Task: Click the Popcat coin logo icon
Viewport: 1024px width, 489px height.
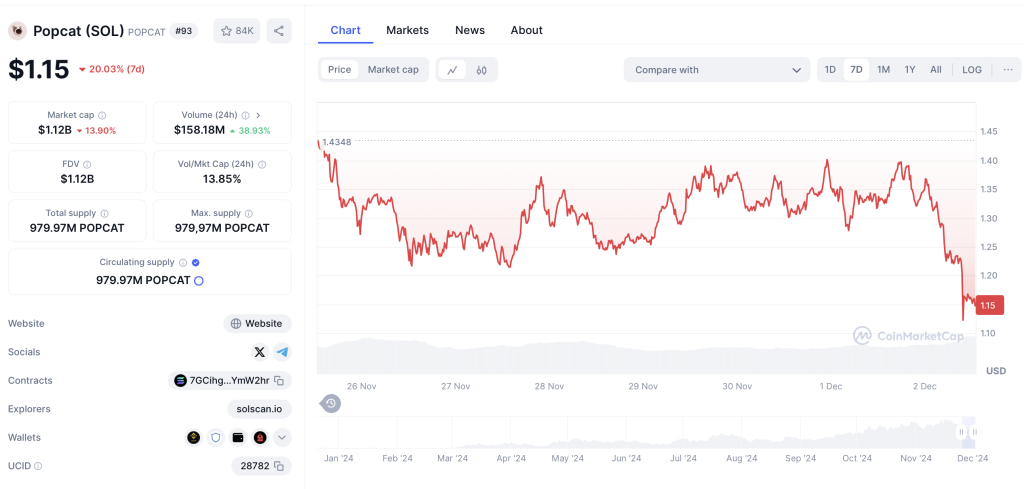Action: 18,31
